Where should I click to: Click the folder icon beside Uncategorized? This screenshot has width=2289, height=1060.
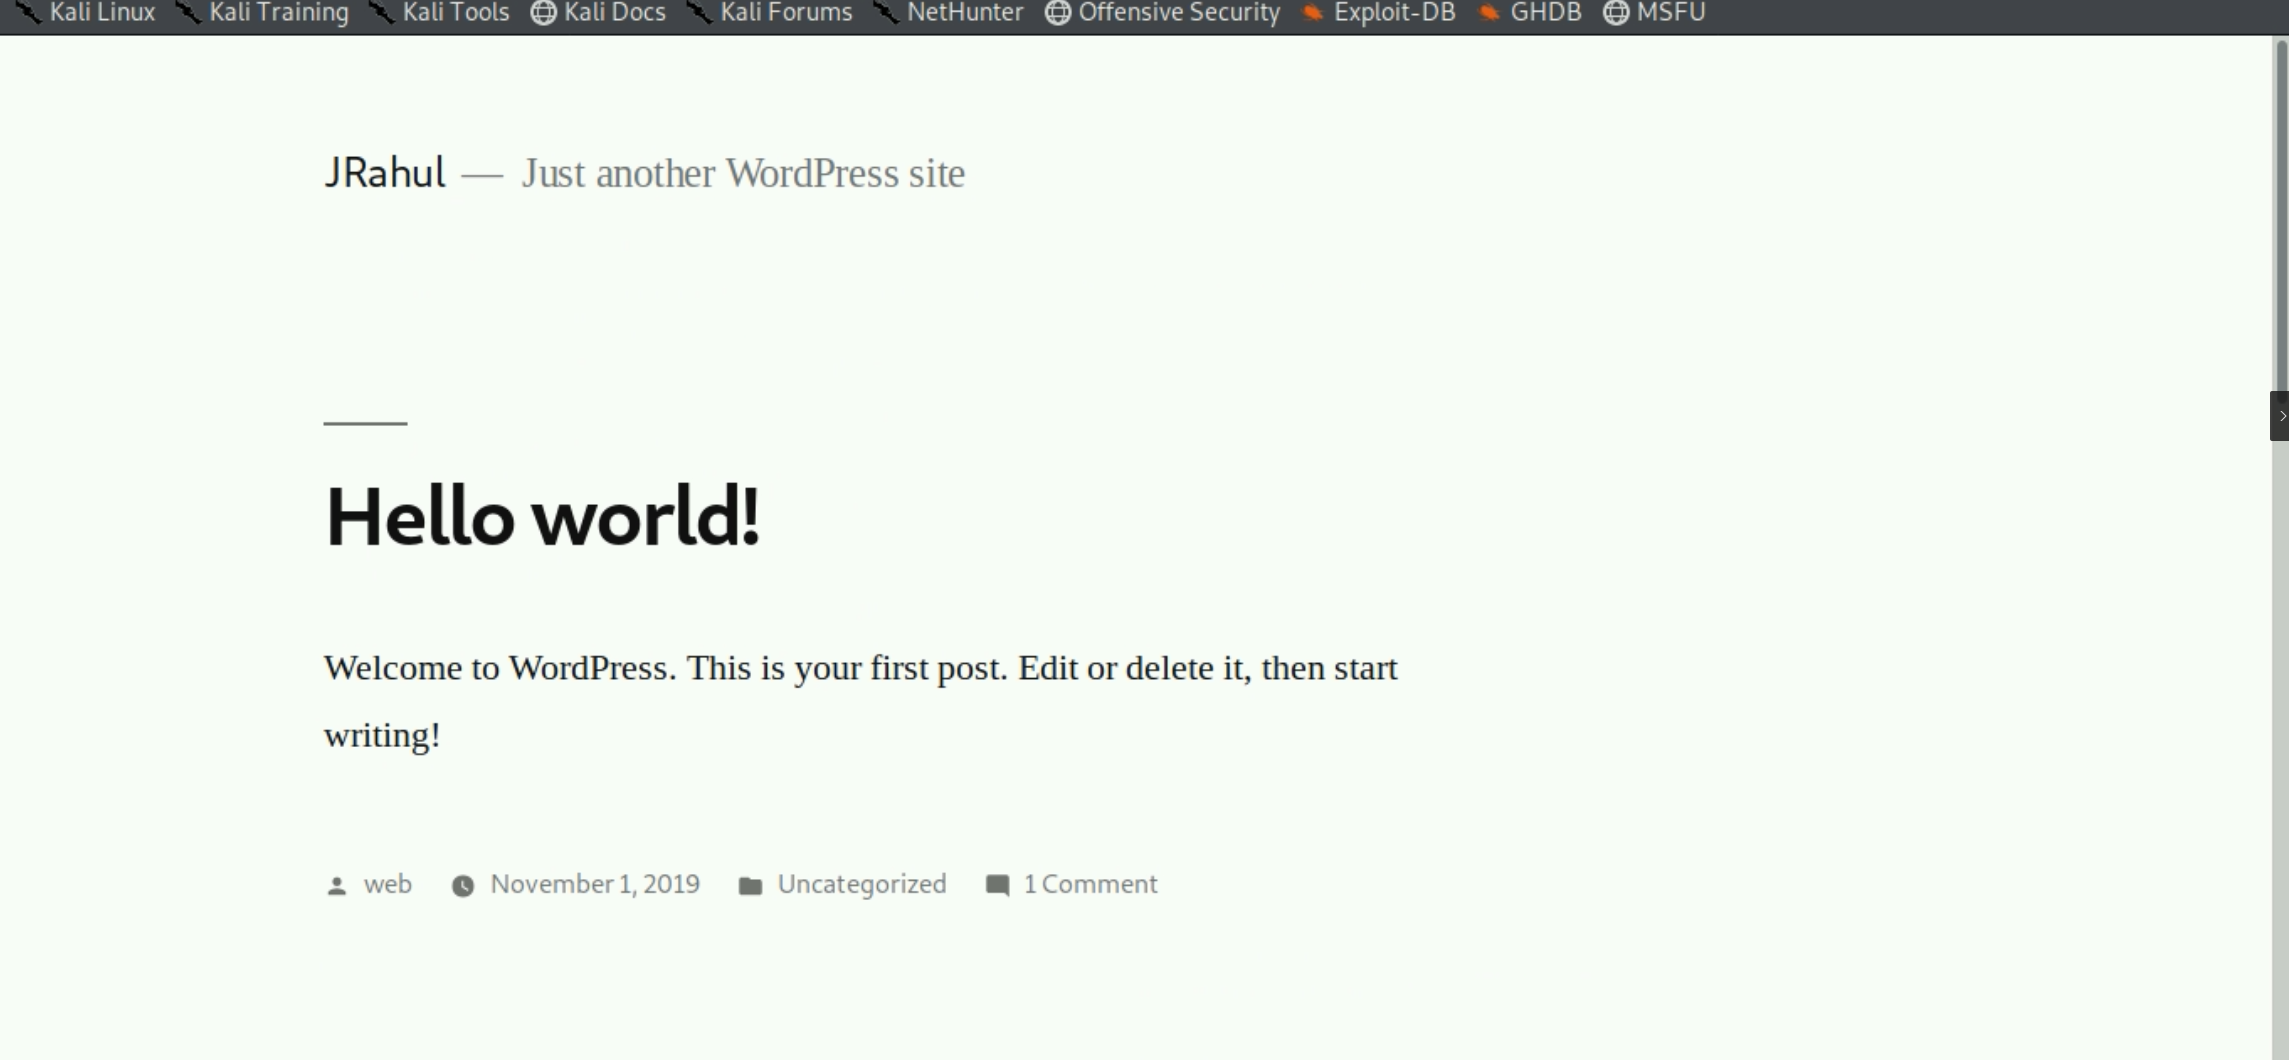(752, 885)
